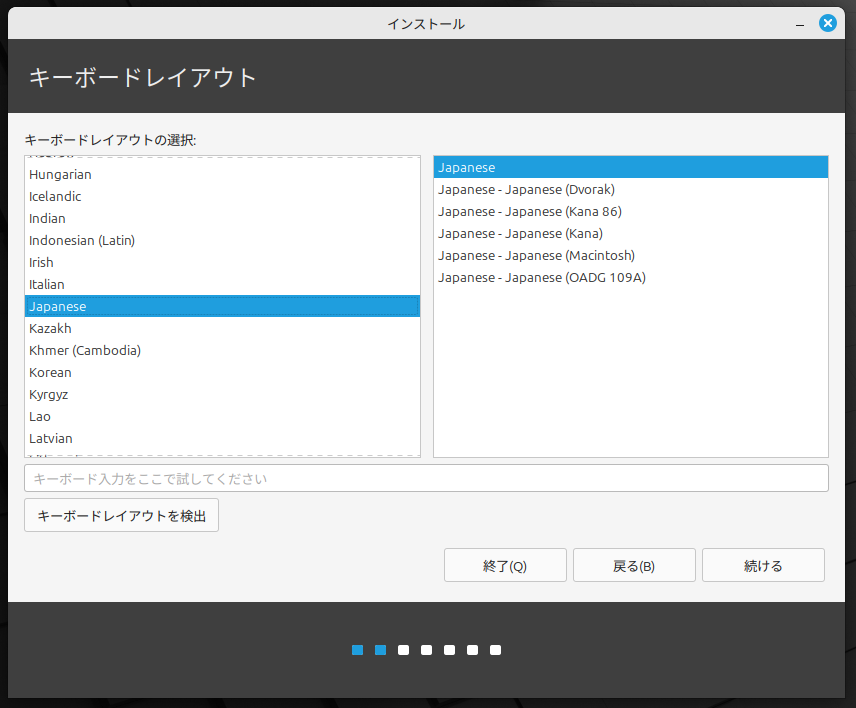
Task: Select Hungarian keyboard layout
Action: pos(60,175)
